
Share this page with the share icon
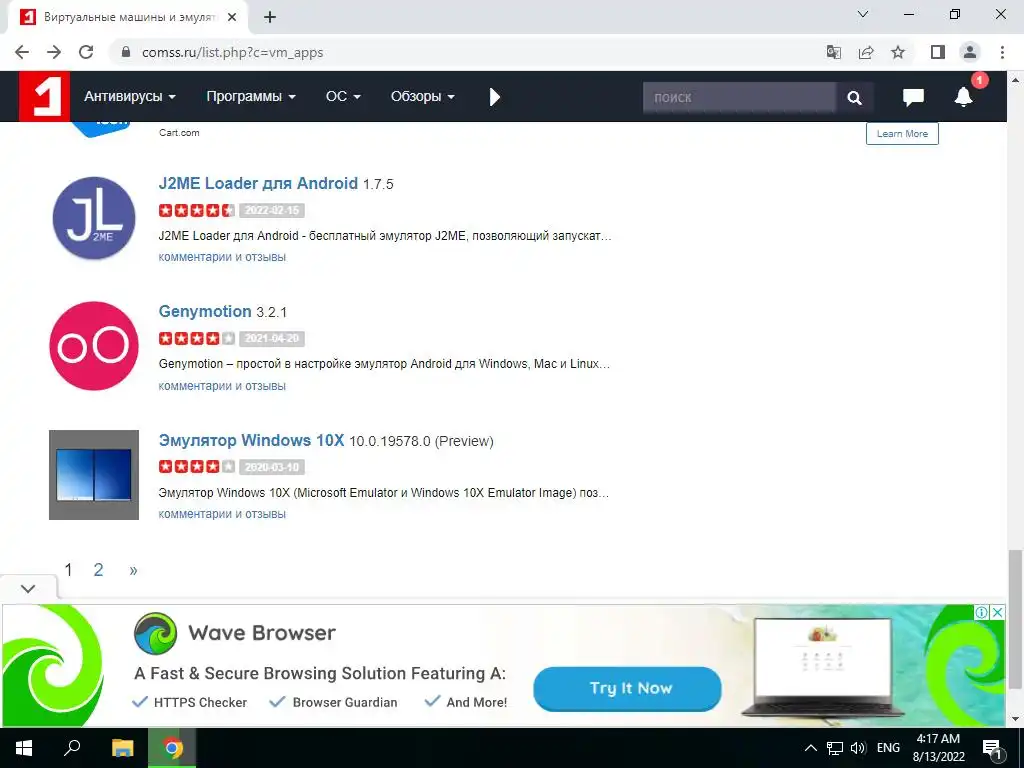click(x=866, y=52)
